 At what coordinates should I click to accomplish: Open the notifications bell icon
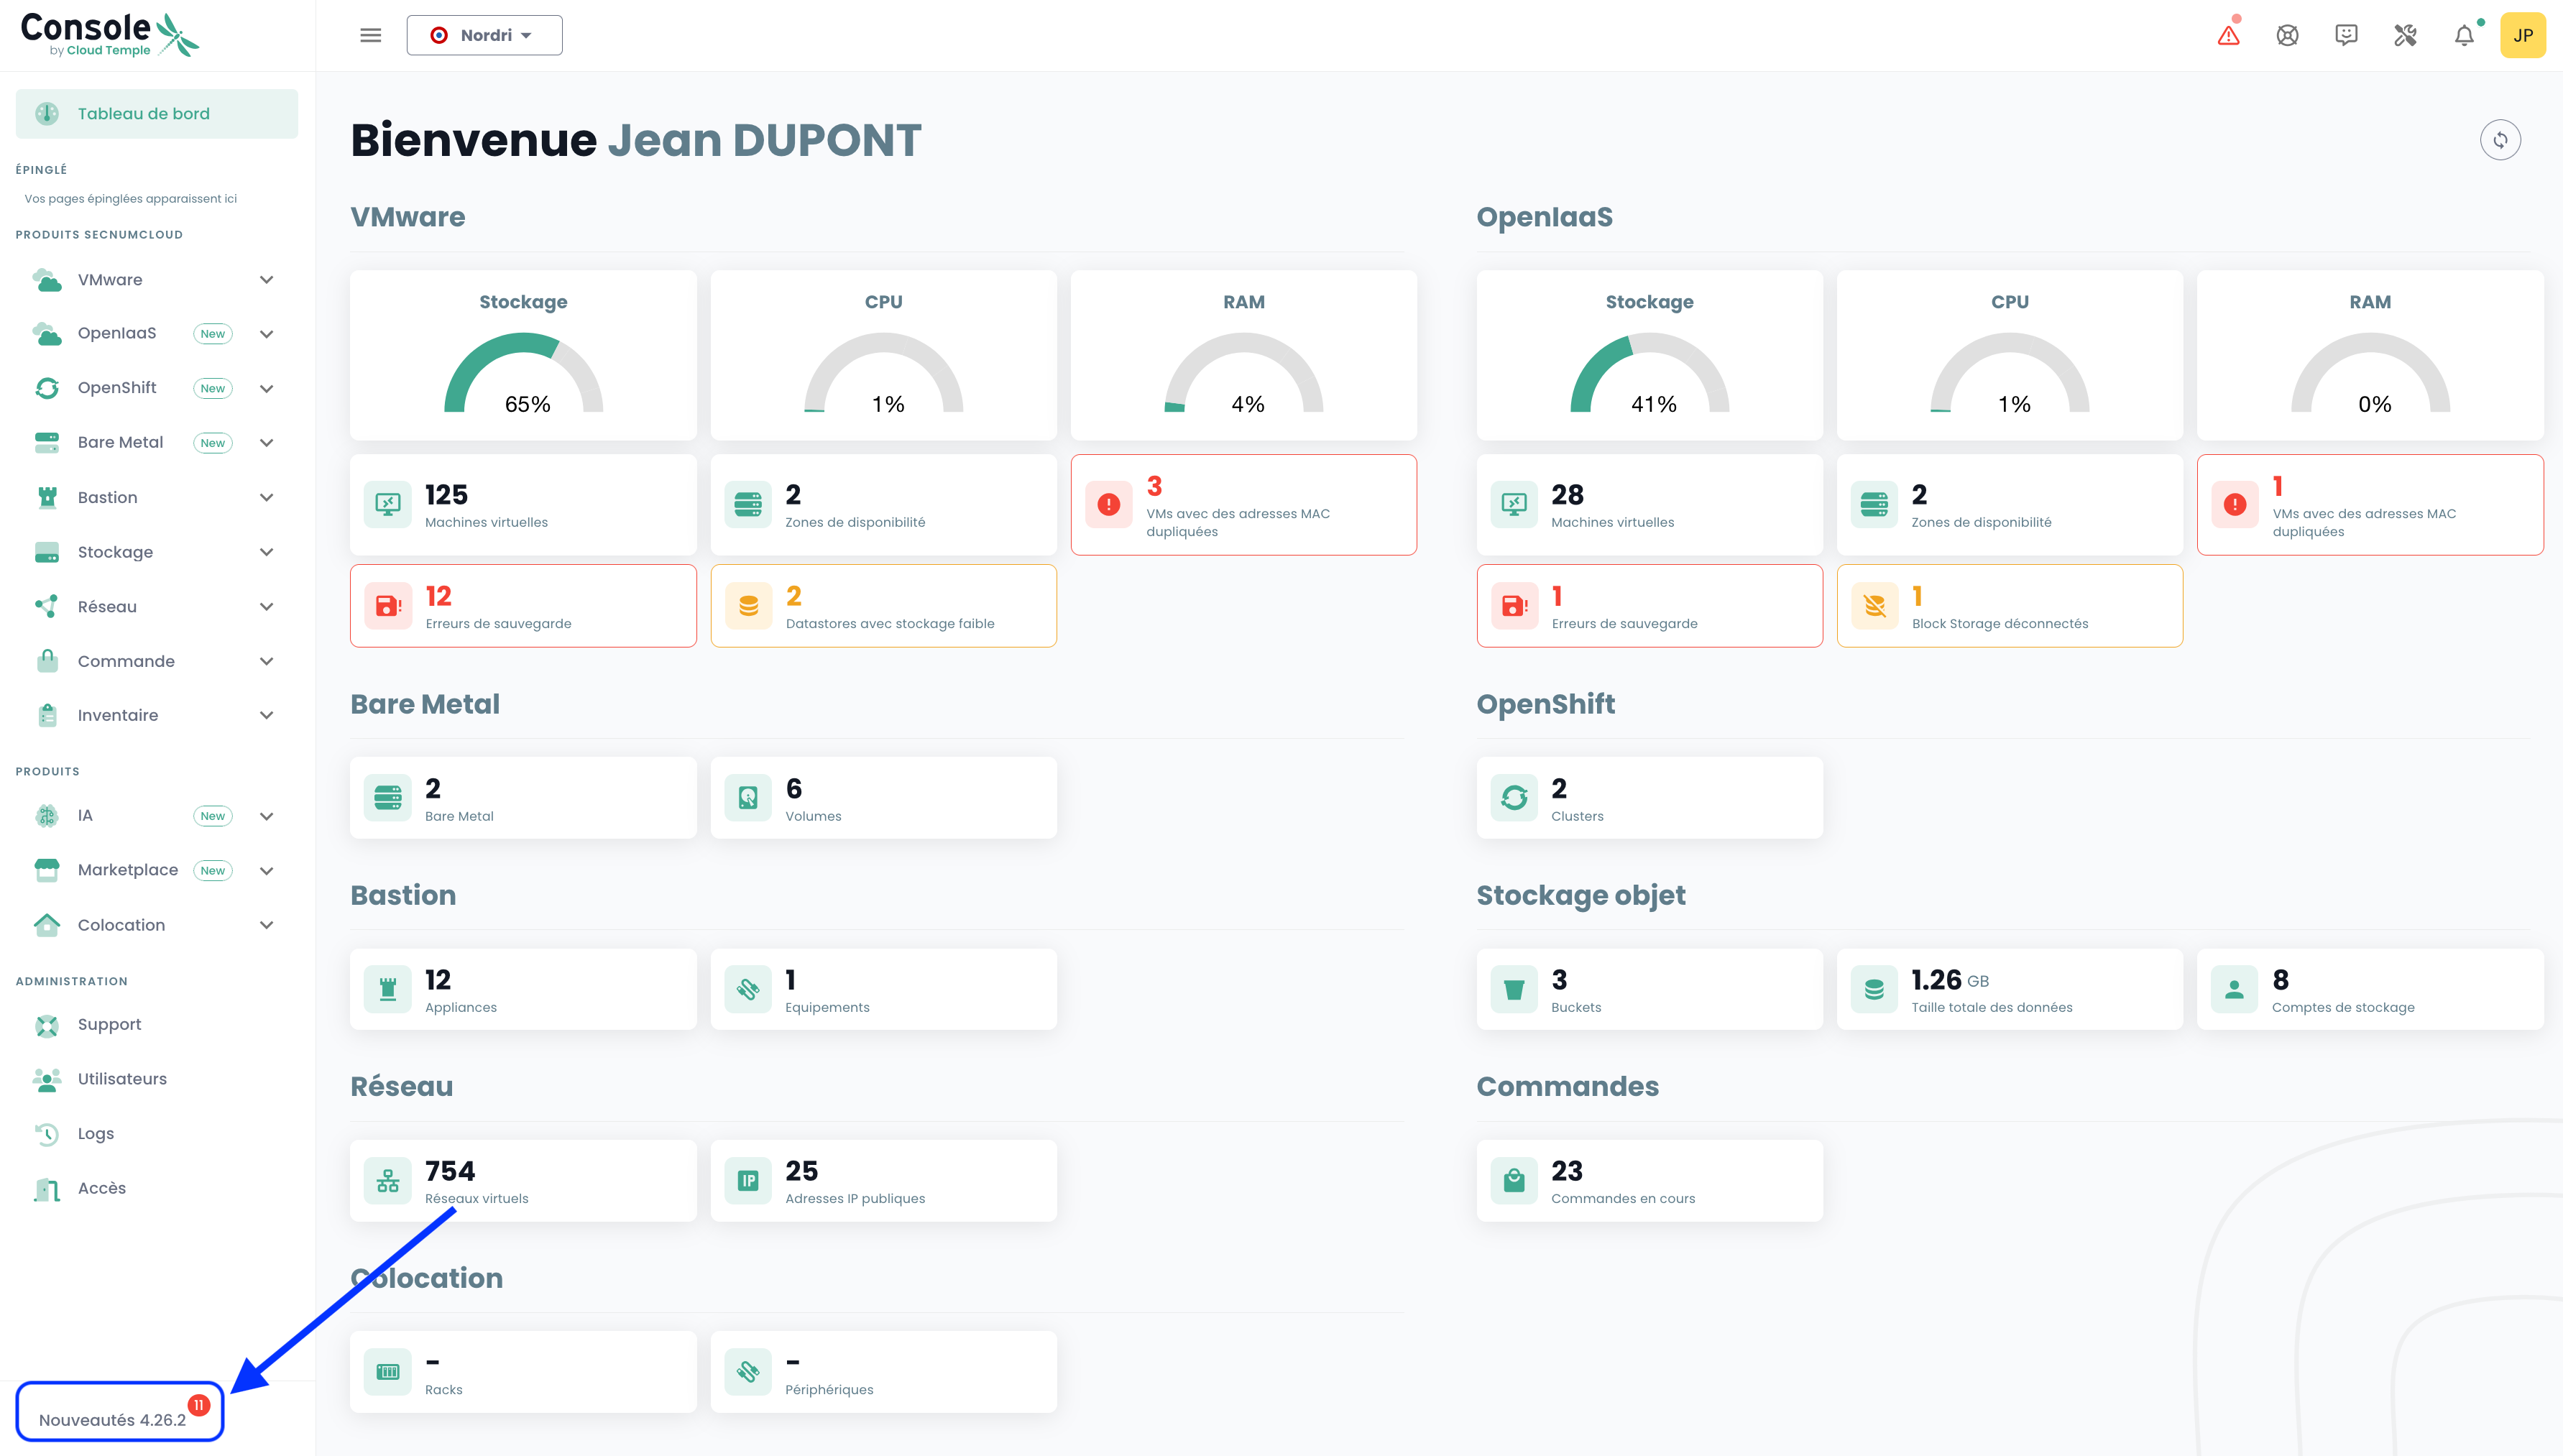click(x=2464, y=36)
